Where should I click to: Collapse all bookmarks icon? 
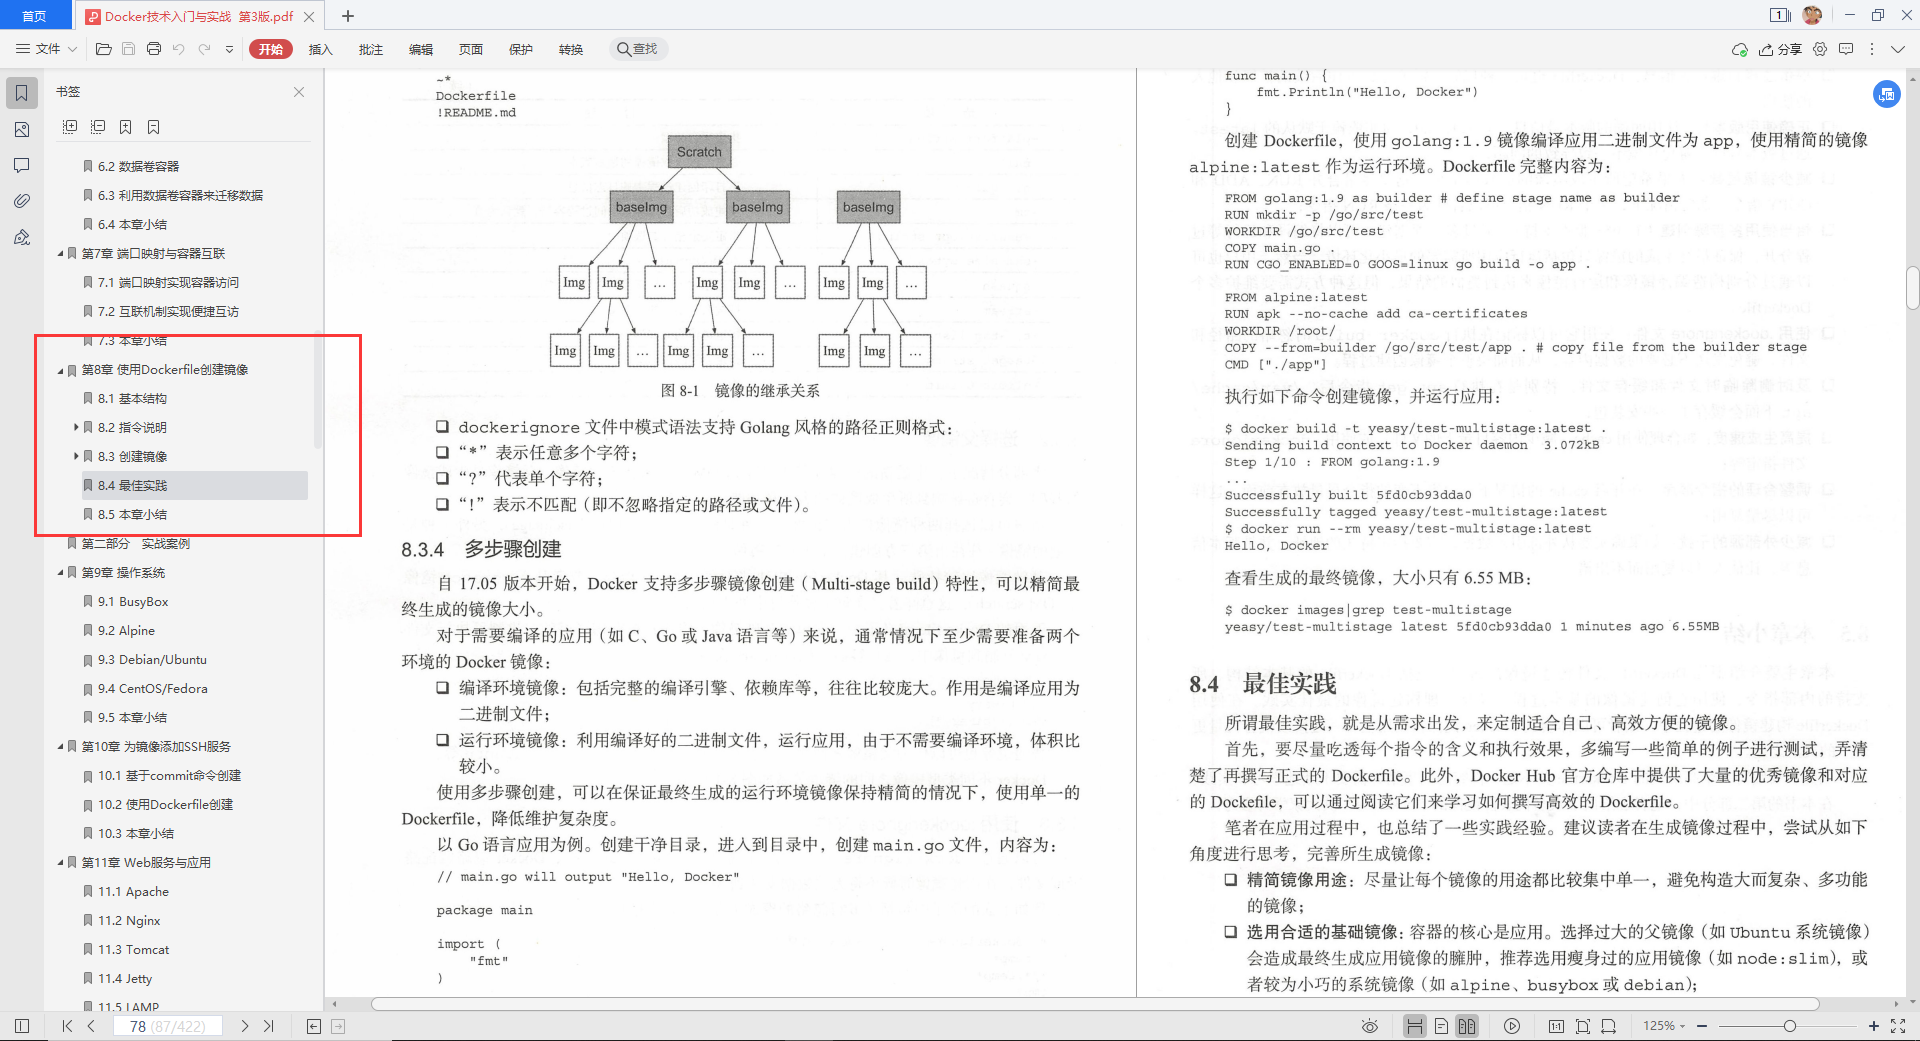pyautogui.click(x=98, y=127)
